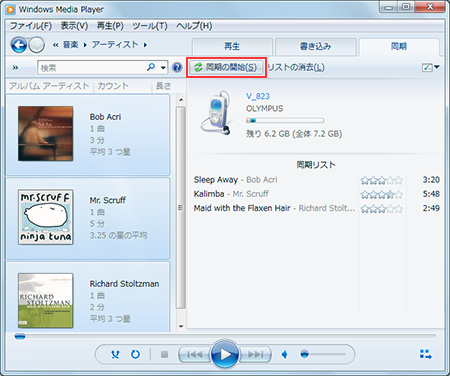
Task: Expand breadcrumb arrow after アーティスト
Action: coord(145,45)
